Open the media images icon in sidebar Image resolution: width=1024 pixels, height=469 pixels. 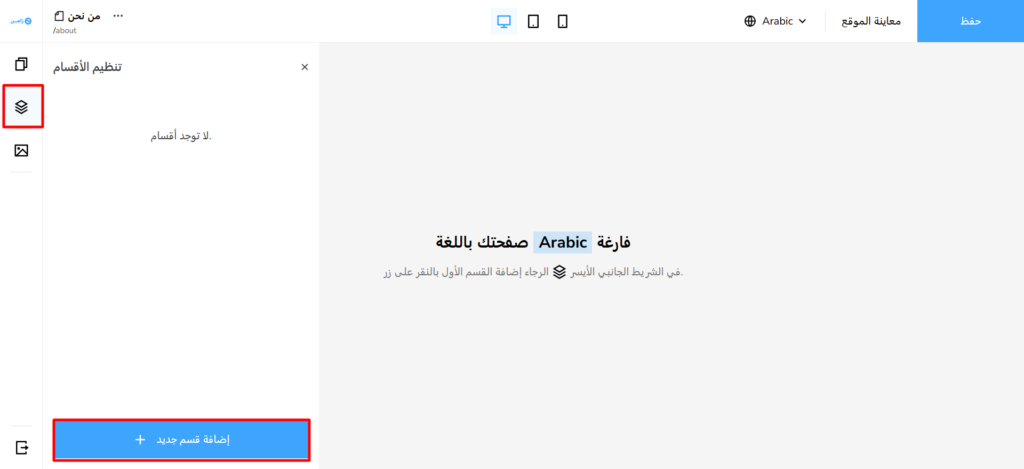click(21, 150)
